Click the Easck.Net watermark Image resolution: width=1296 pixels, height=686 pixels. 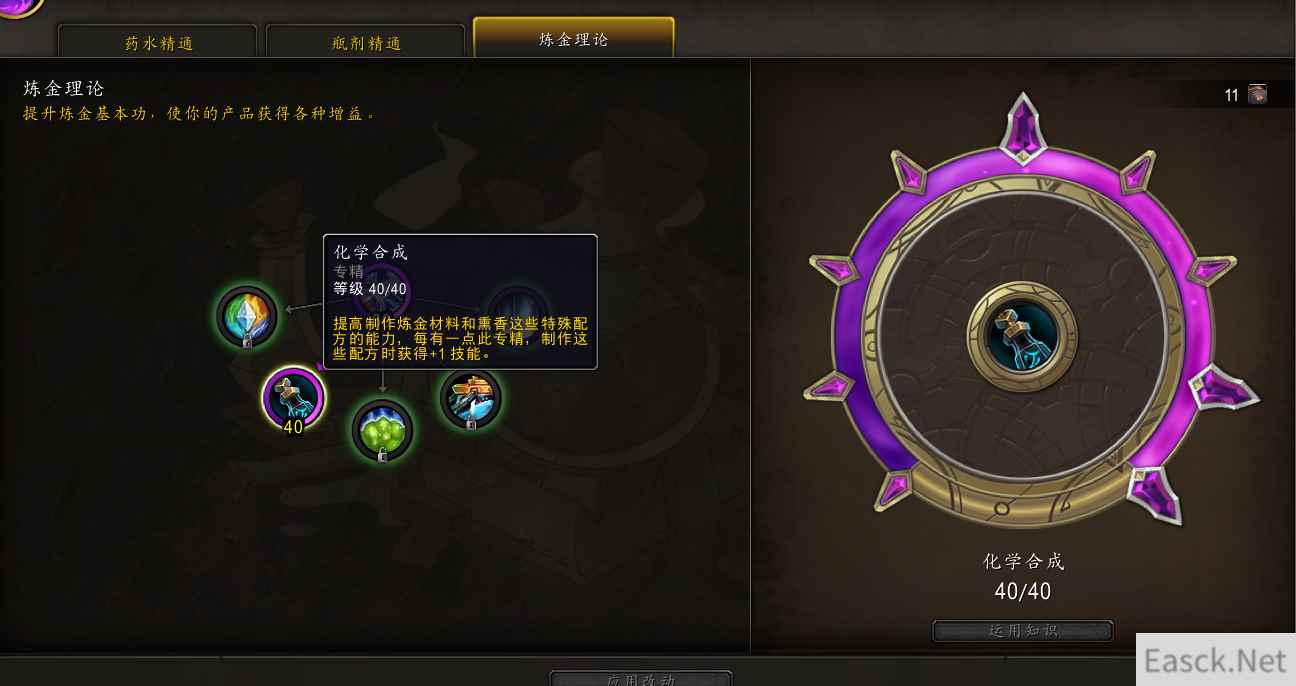click(x=1215, y=660)
